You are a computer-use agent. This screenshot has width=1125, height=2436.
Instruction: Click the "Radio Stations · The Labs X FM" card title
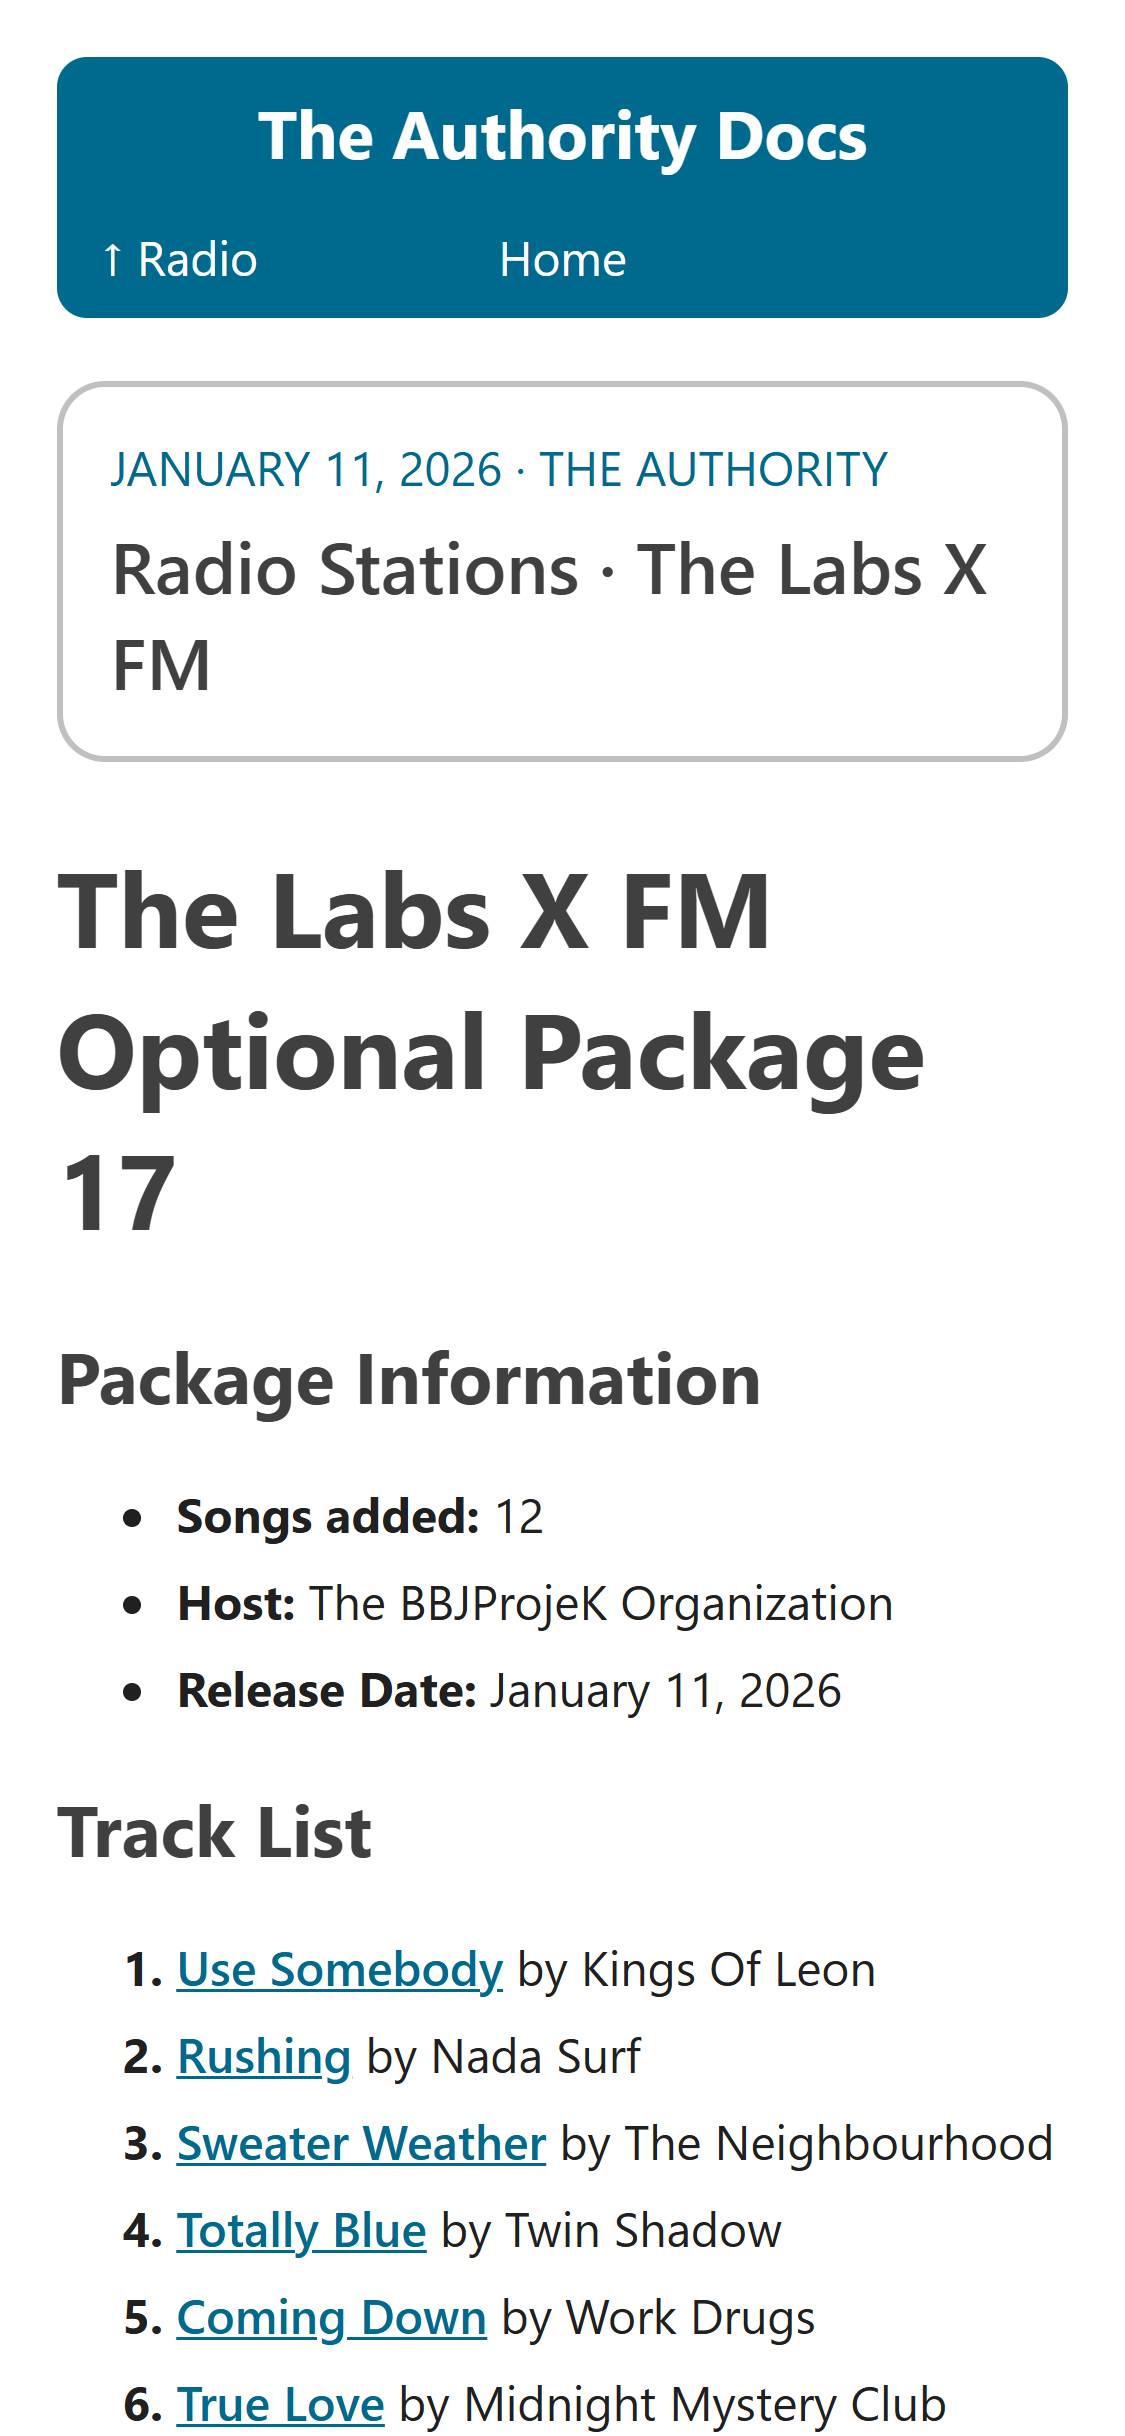[548, 616]
